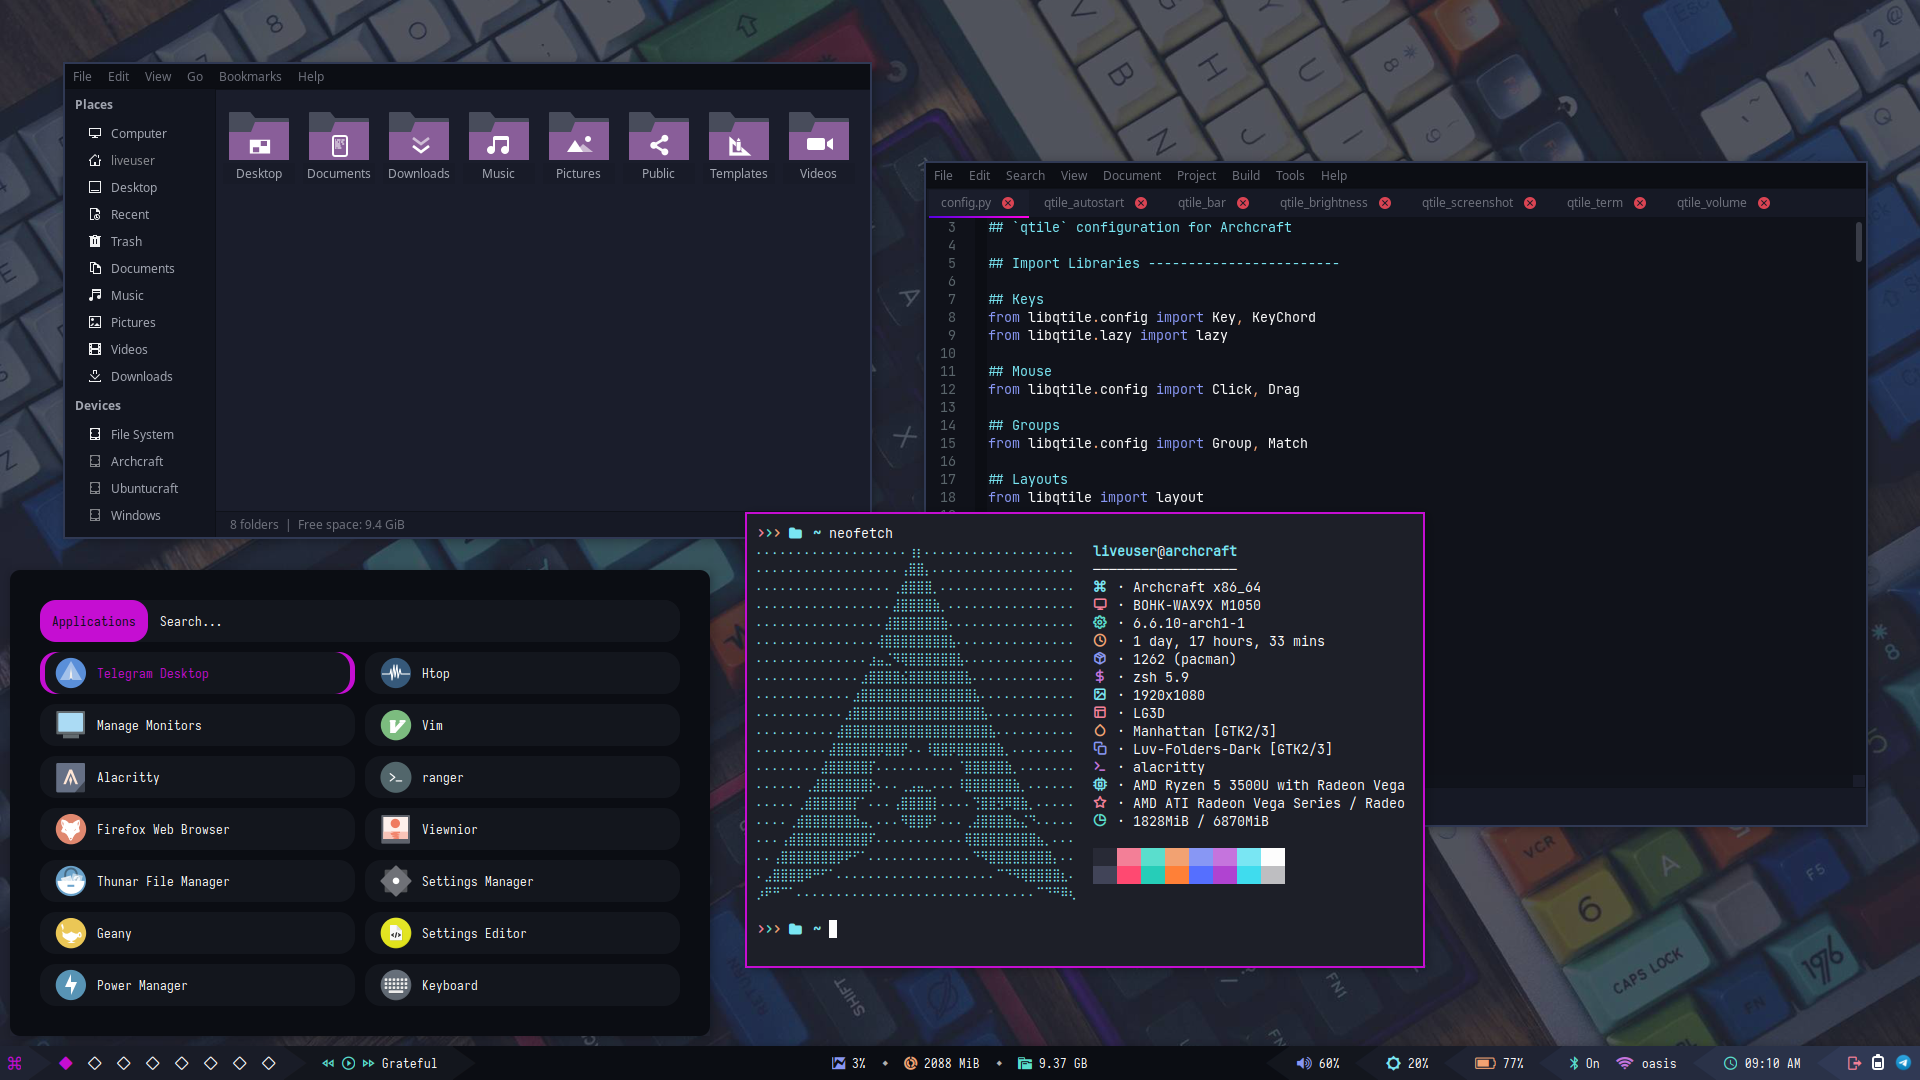Close the qtile_bar tab
1920x1080 pixels.
tap(1243, 203)
